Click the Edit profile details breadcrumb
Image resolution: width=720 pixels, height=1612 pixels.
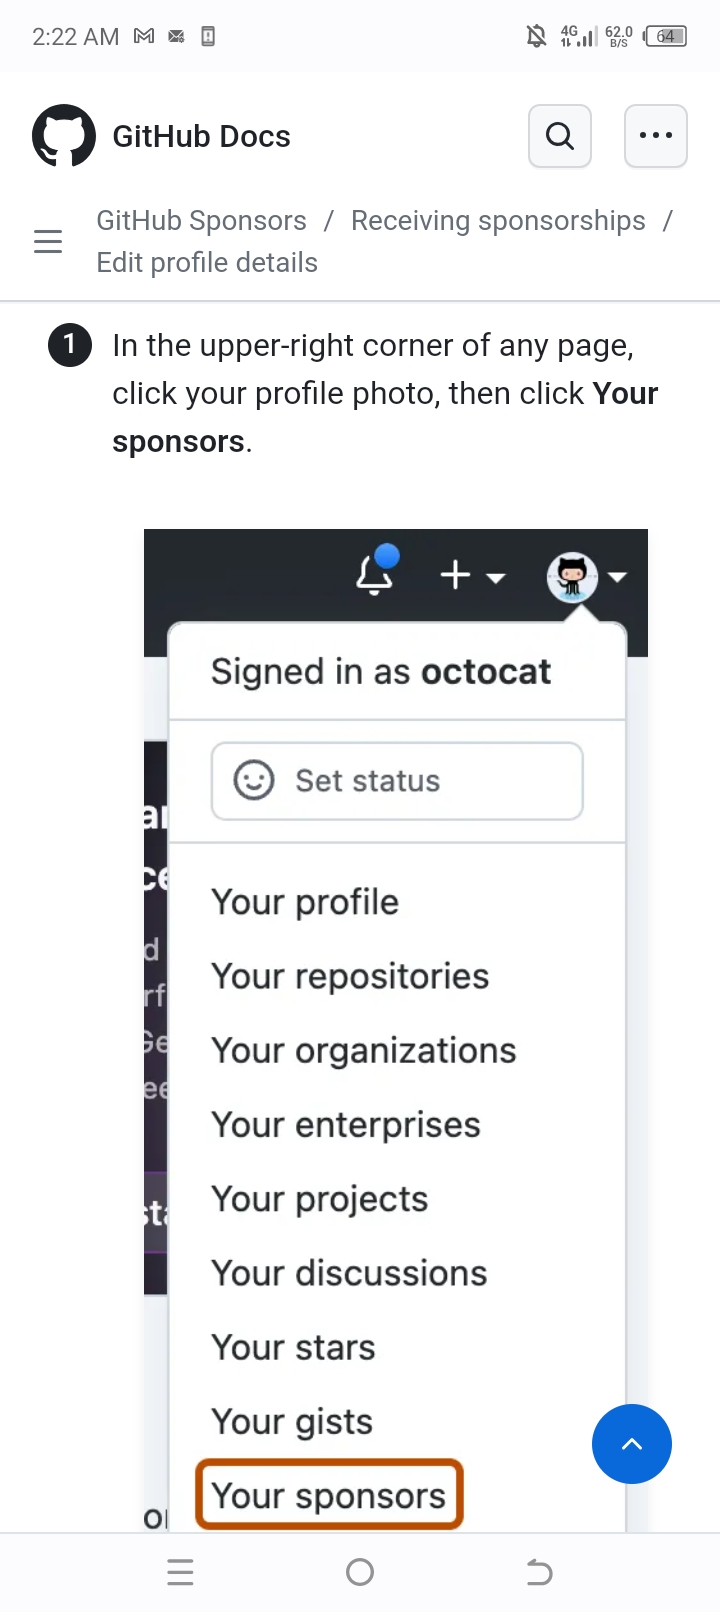206,262
